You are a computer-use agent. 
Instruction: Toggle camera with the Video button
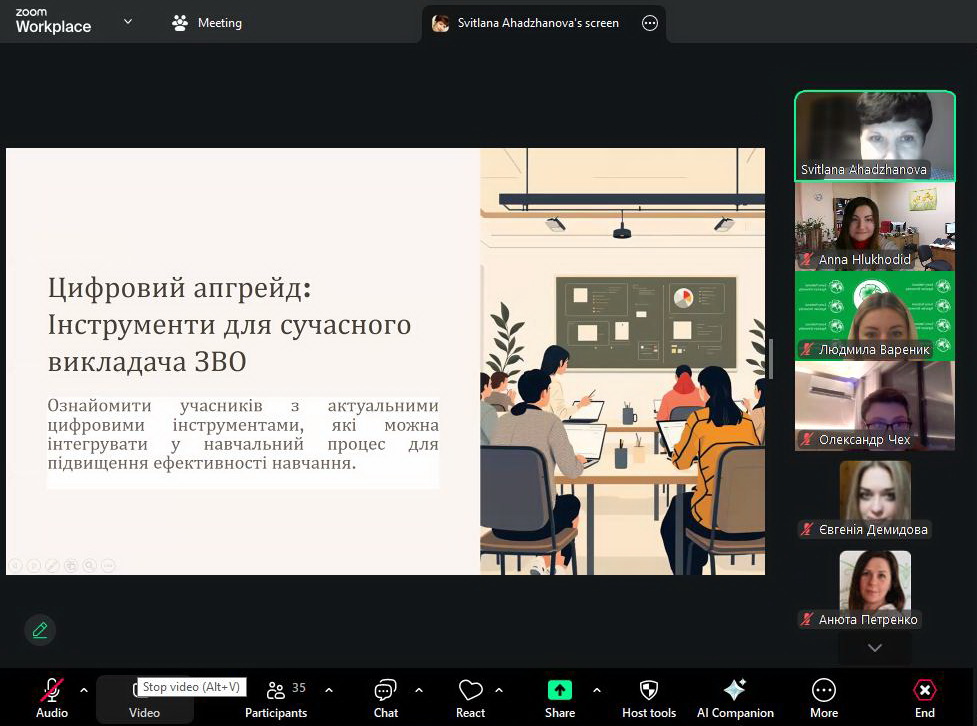[x=144, y=699]
